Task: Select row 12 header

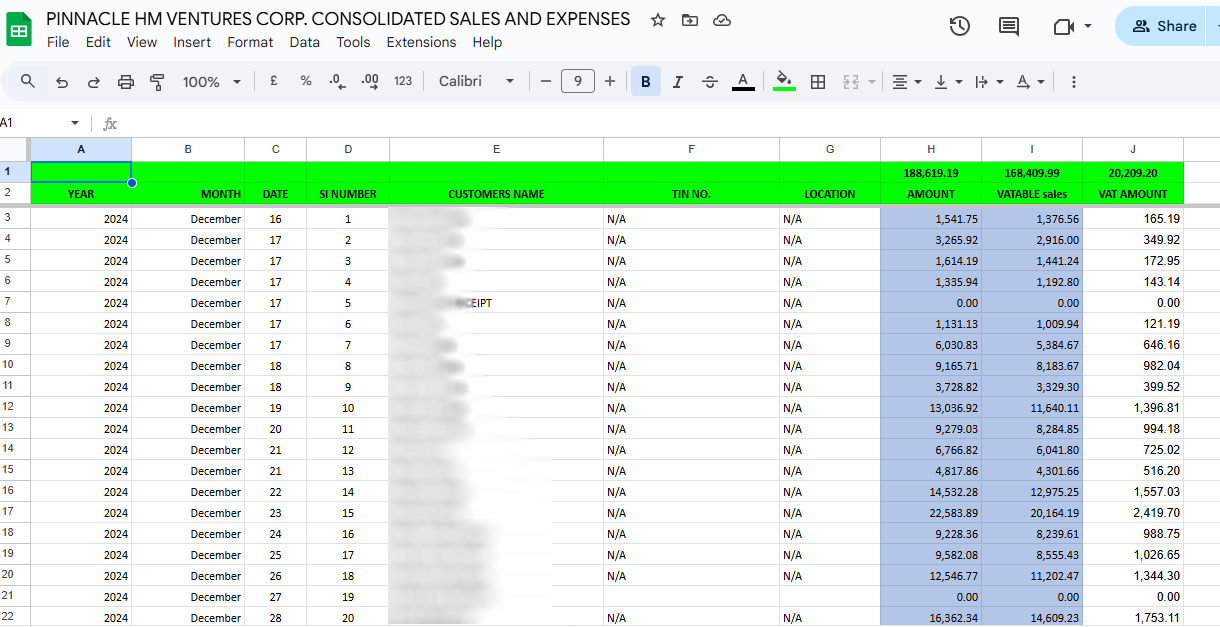Action: [x=15, y=407]
